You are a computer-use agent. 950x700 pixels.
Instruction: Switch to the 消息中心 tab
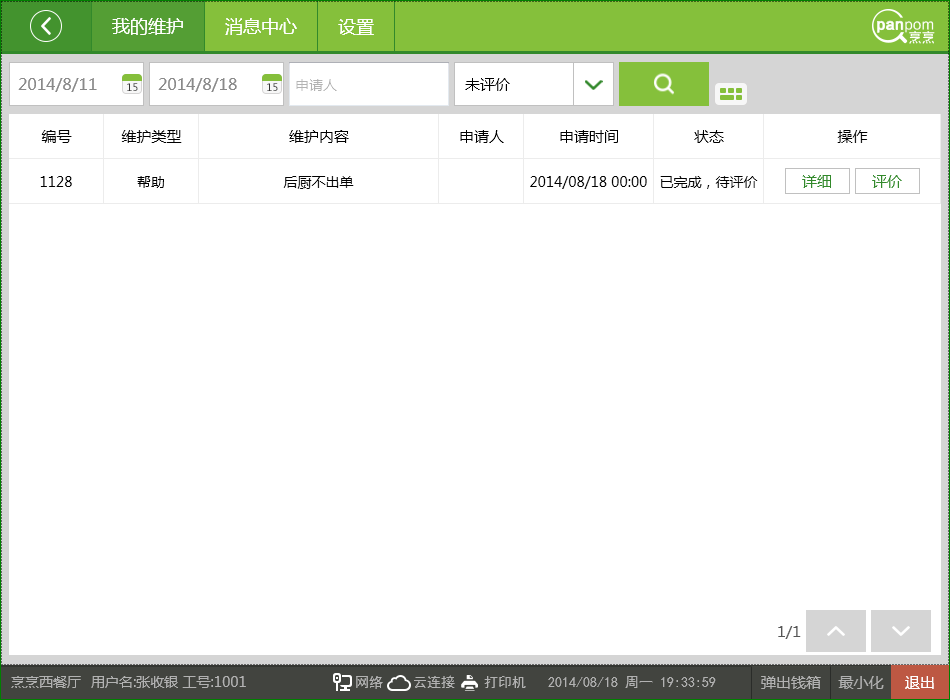click(x=261, y=27)
